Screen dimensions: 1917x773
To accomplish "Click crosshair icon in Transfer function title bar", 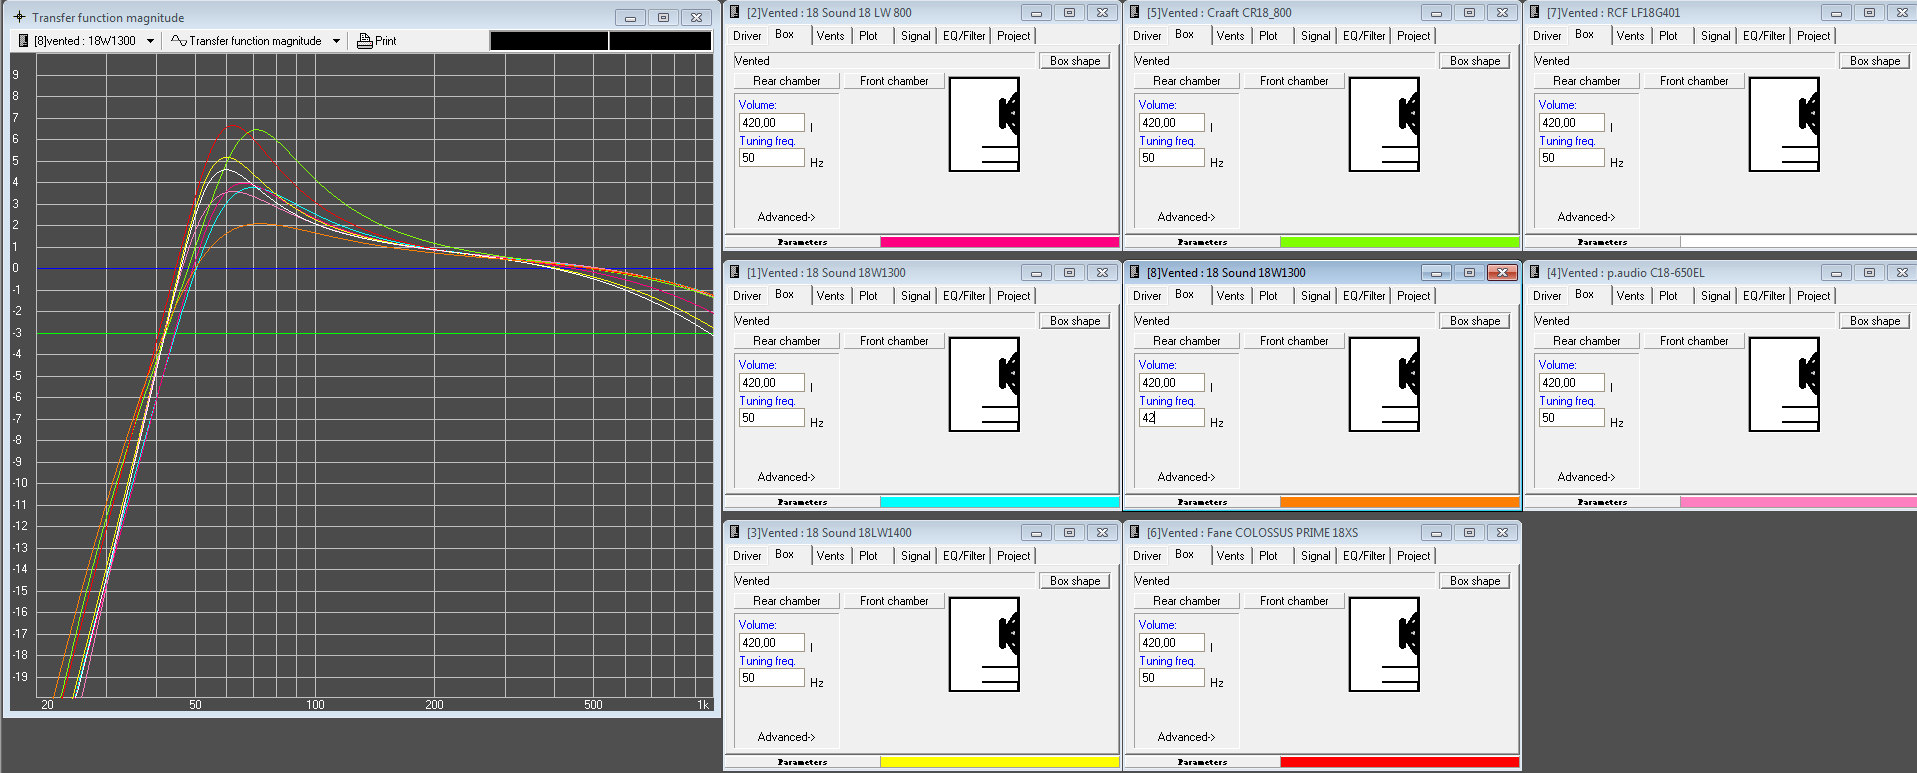I will [19, 17].
